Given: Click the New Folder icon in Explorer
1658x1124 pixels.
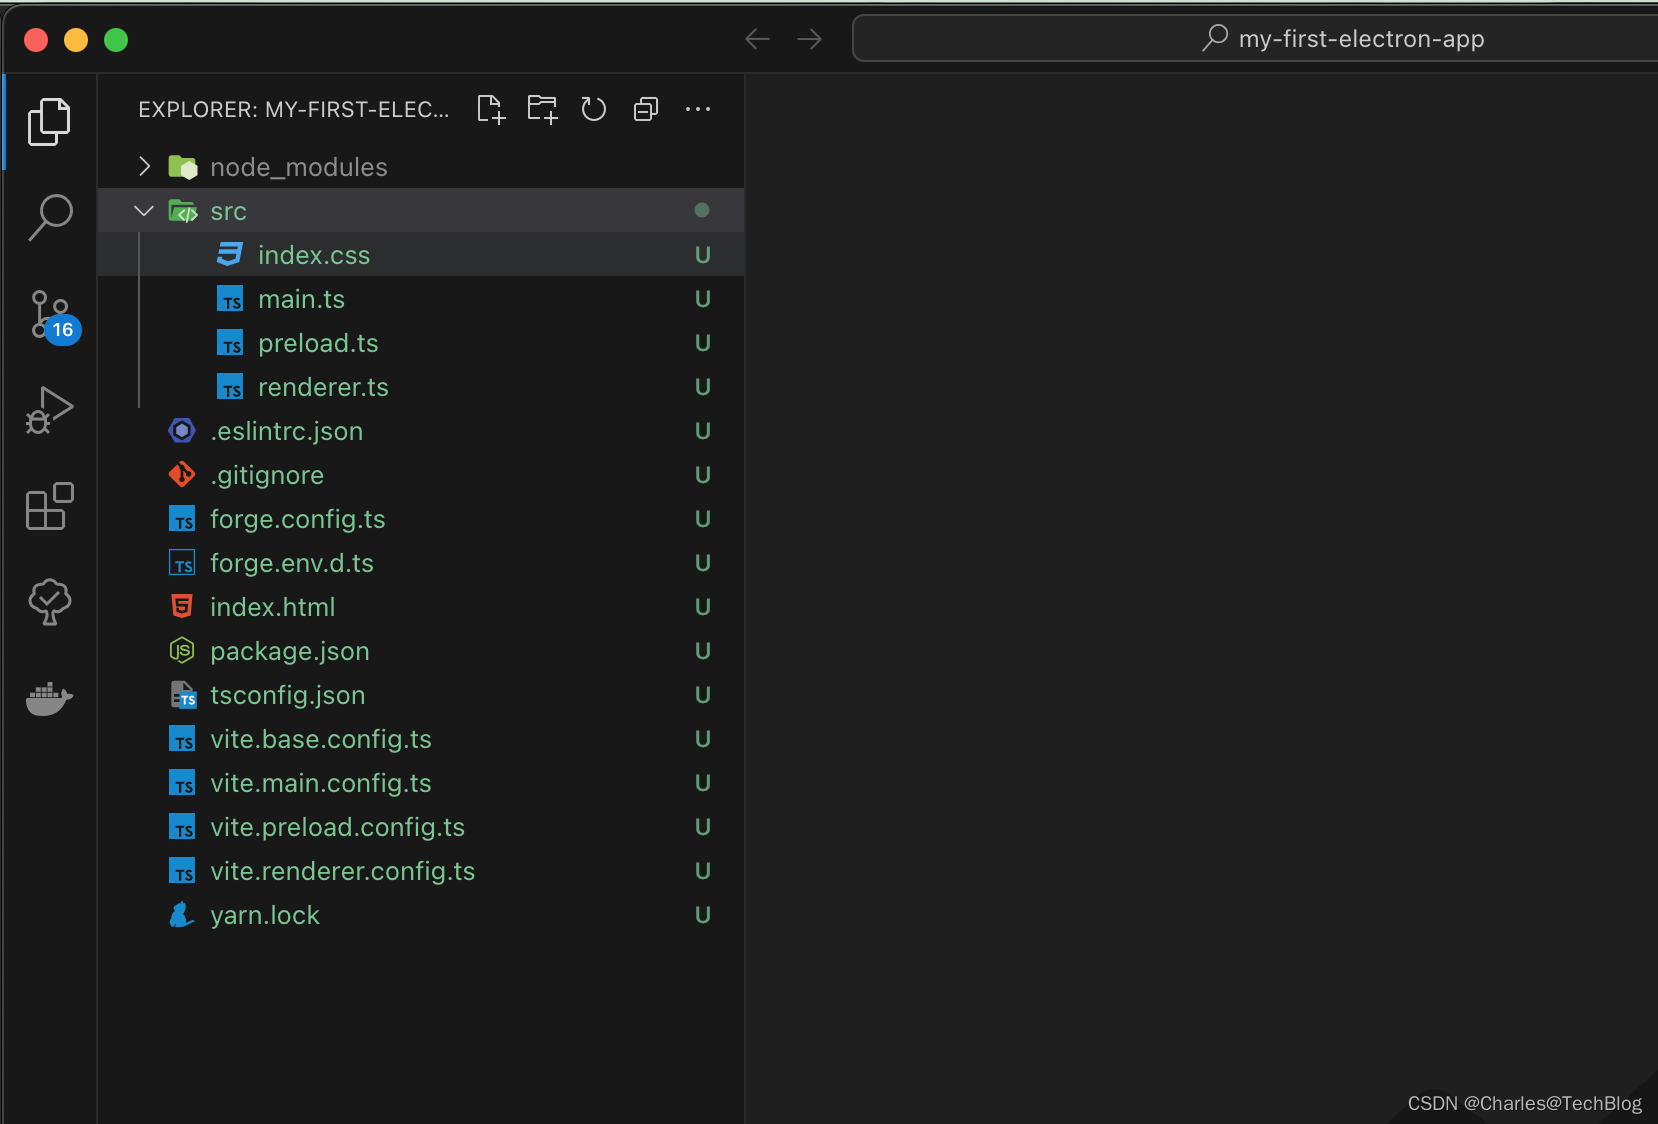Looking at the screenshot, I should tap(542, 109).
